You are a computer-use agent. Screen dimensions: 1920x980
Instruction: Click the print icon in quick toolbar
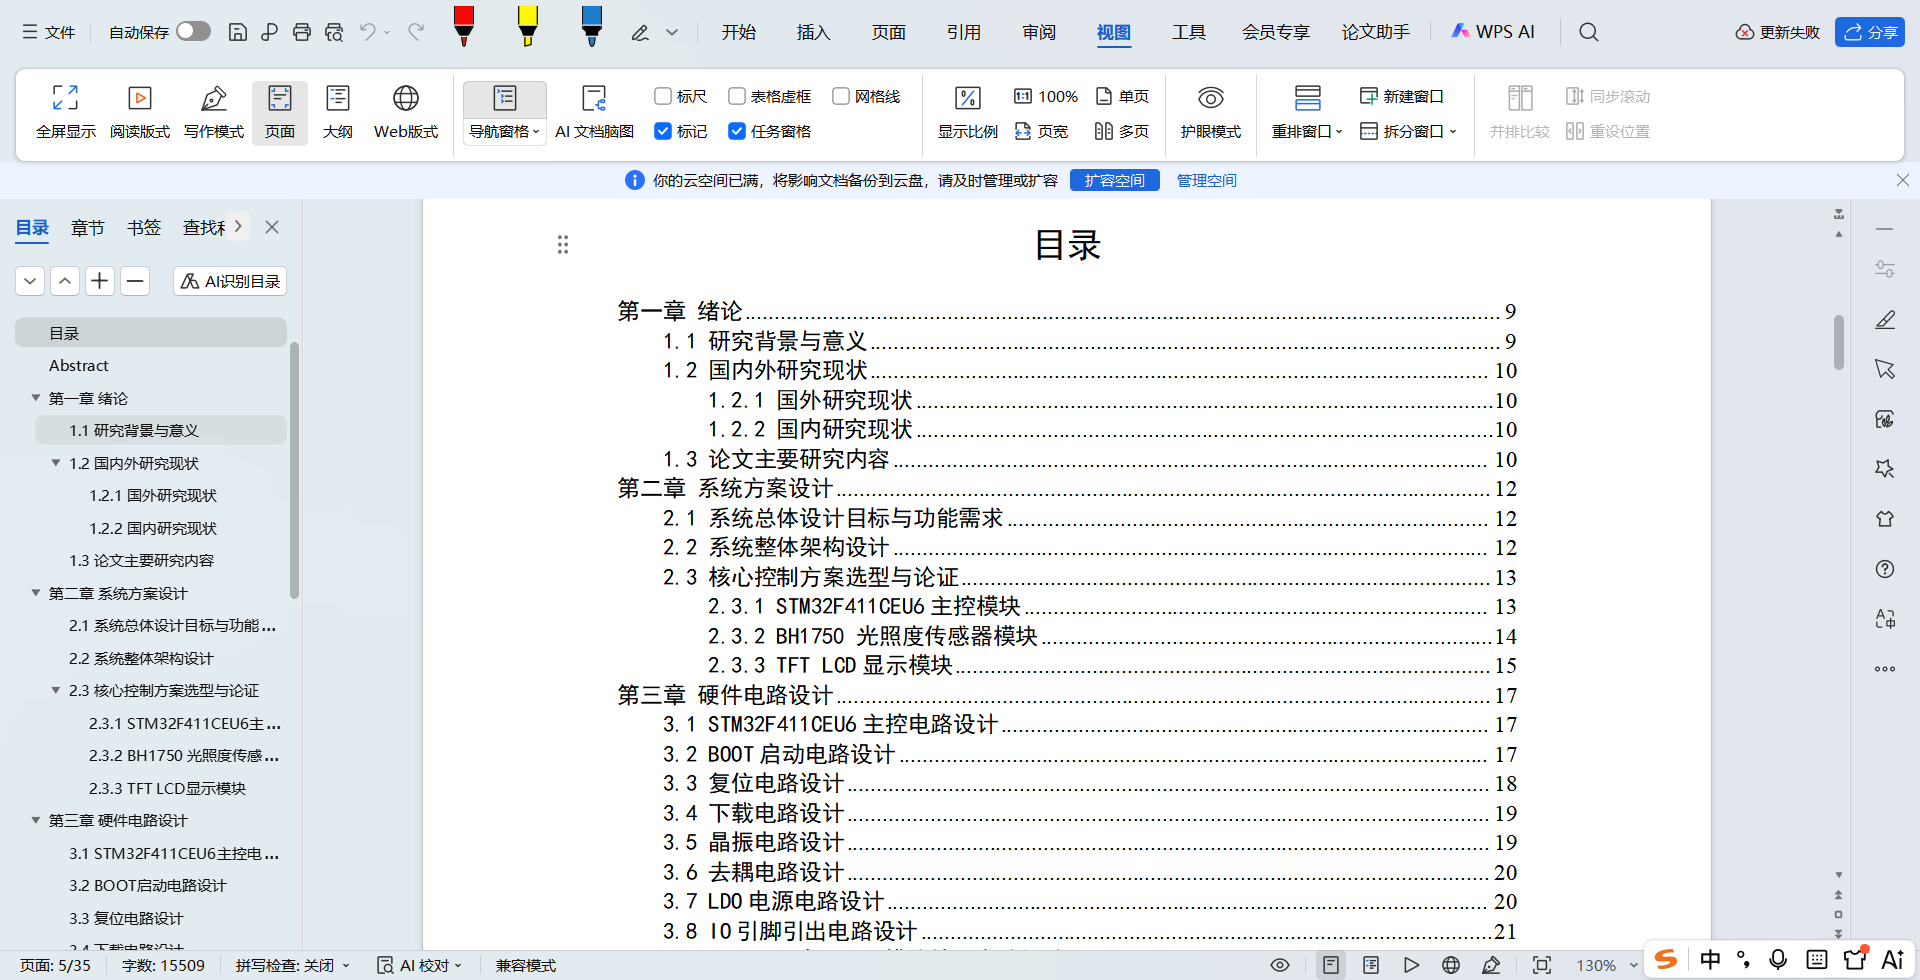pos(301,32)
